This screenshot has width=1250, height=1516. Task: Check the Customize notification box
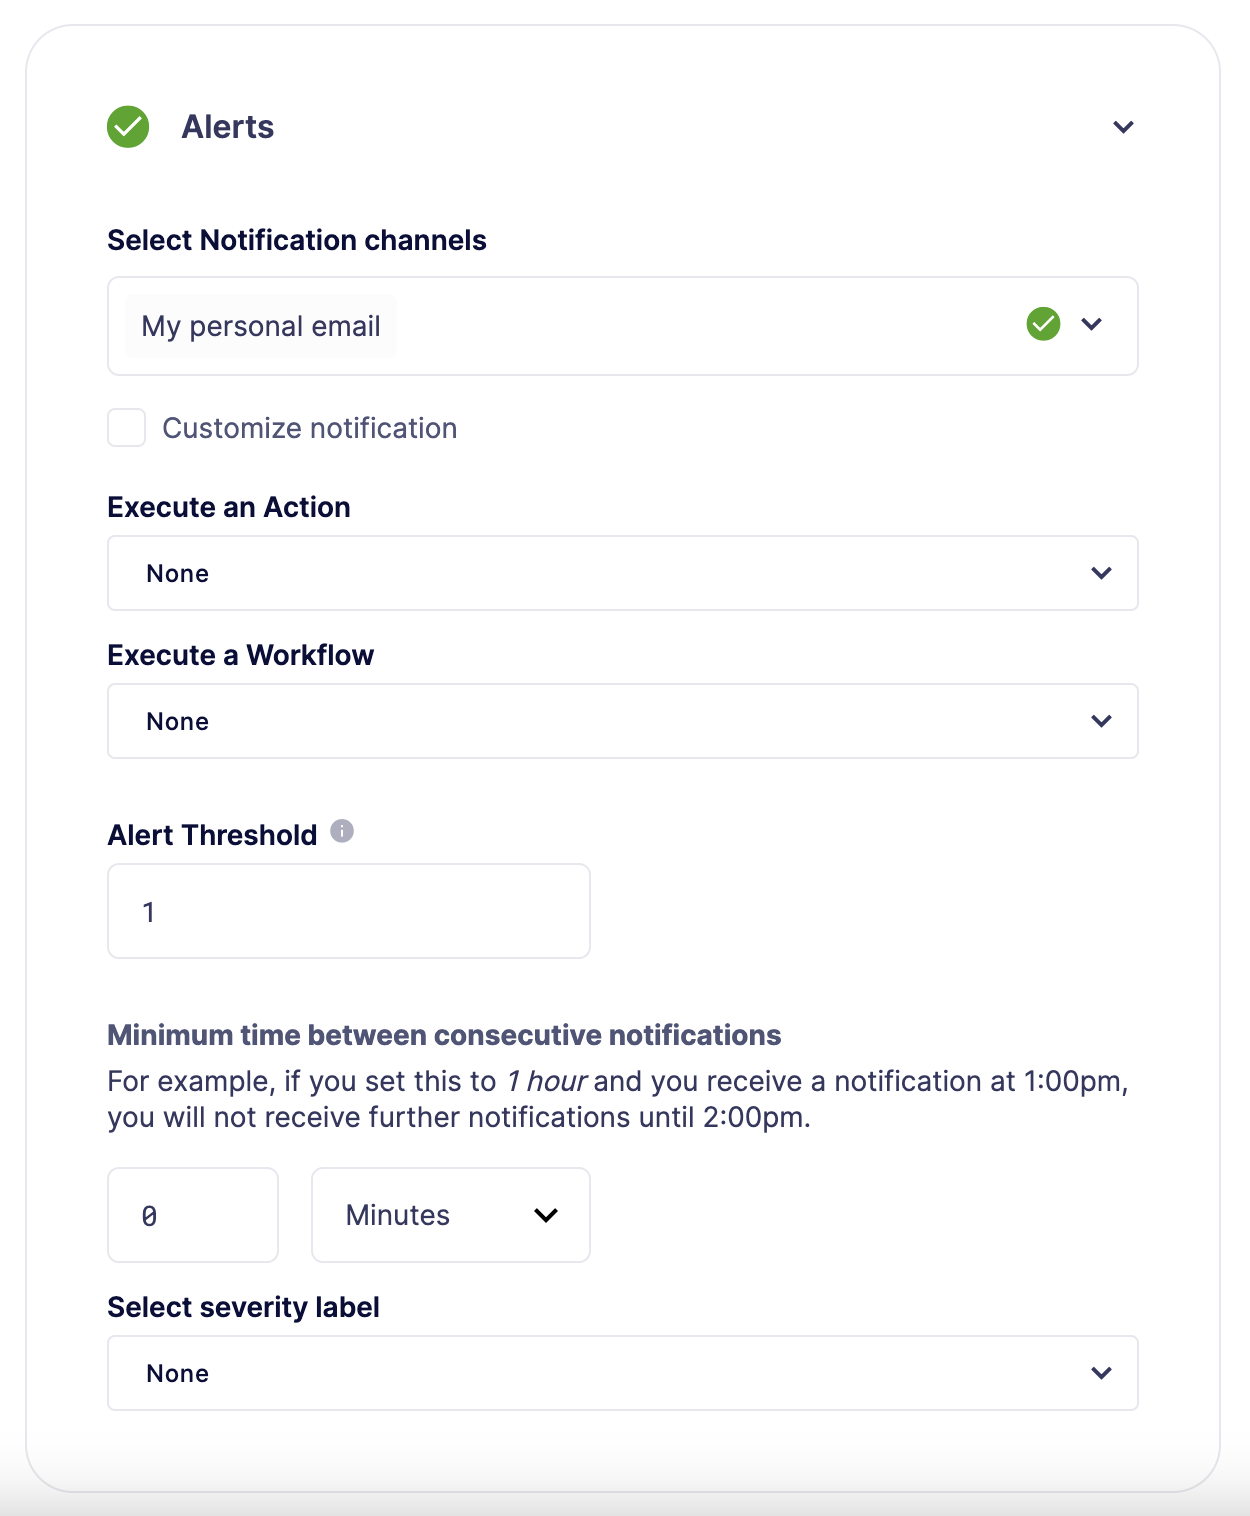(126, 428)
